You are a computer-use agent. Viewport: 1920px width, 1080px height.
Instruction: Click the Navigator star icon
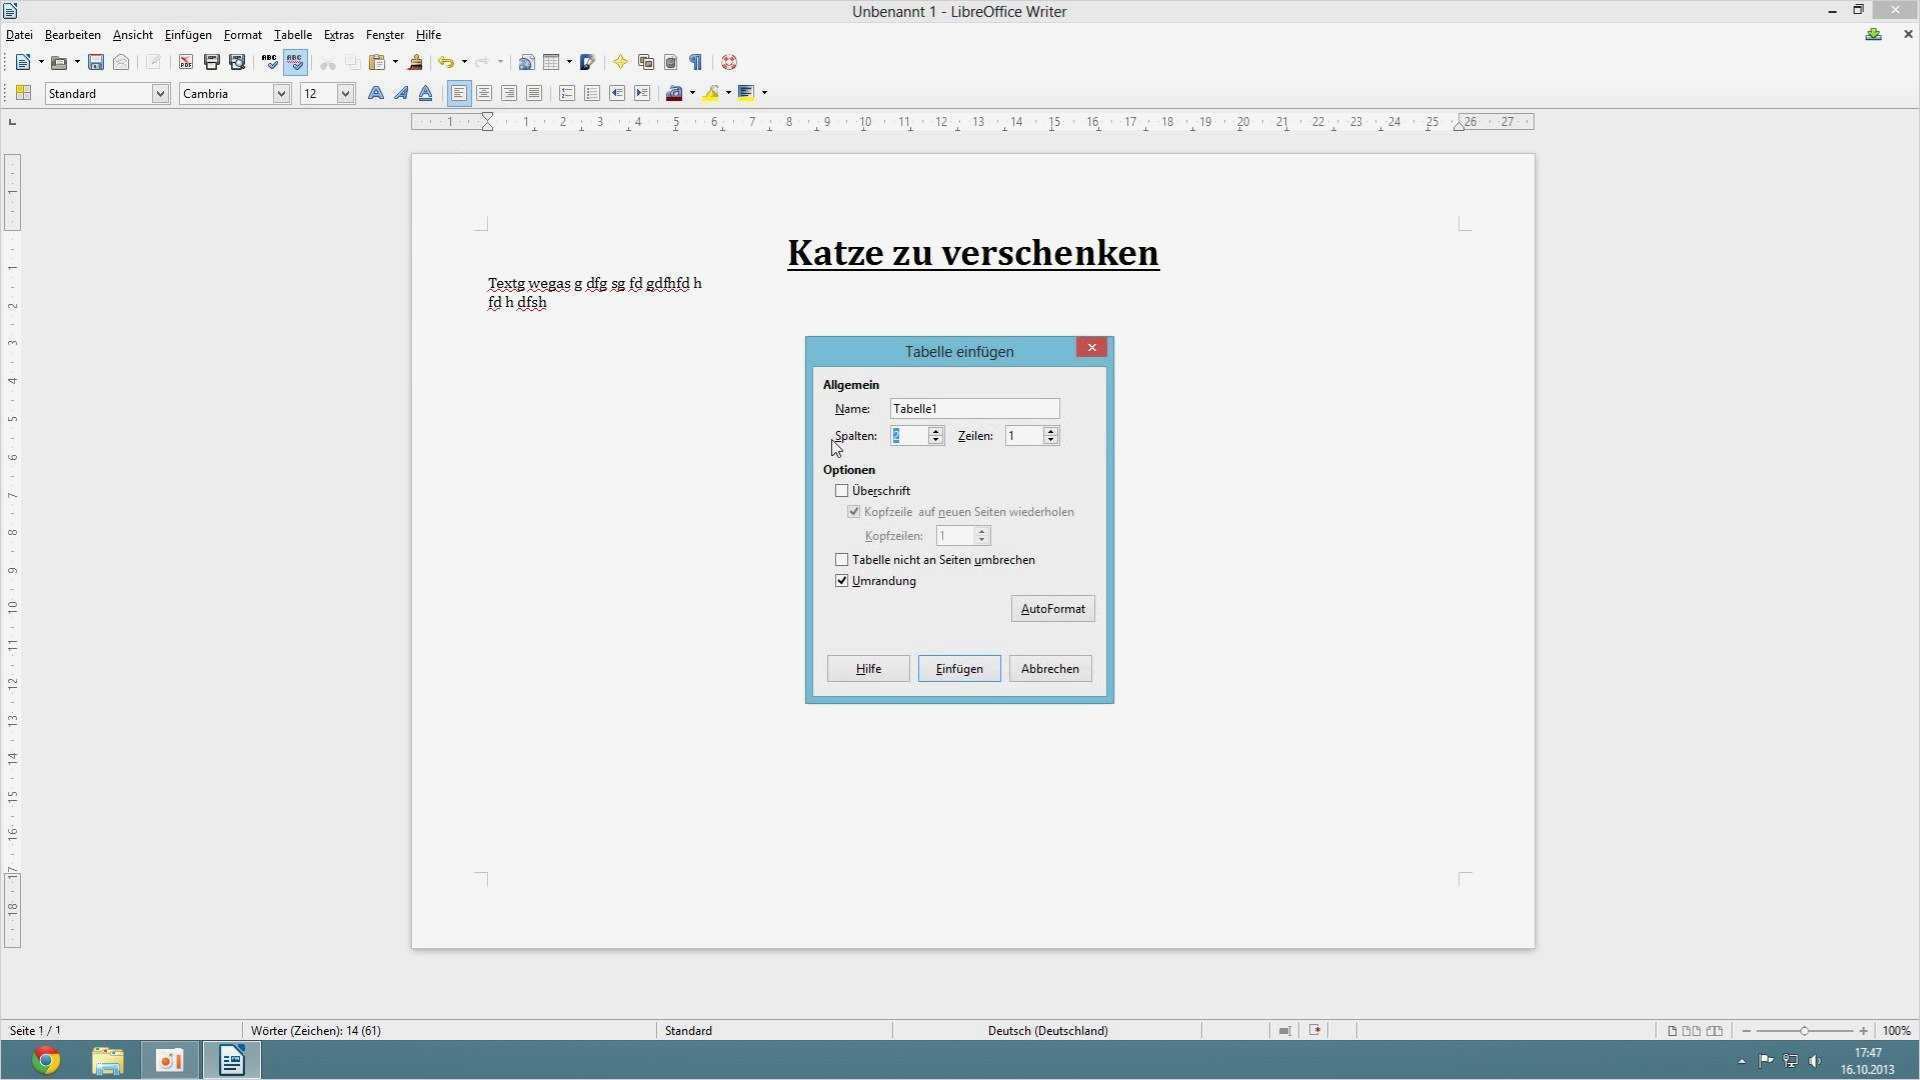pyautogui.click(x=620, y=62)
